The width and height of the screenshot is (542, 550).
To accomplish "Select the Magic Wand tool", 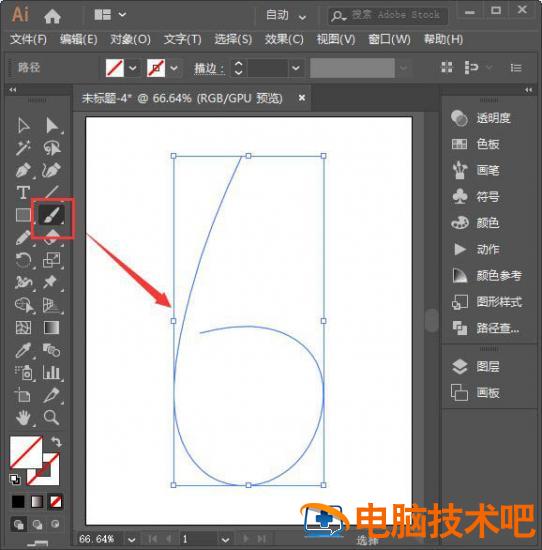I will [23, 148].
